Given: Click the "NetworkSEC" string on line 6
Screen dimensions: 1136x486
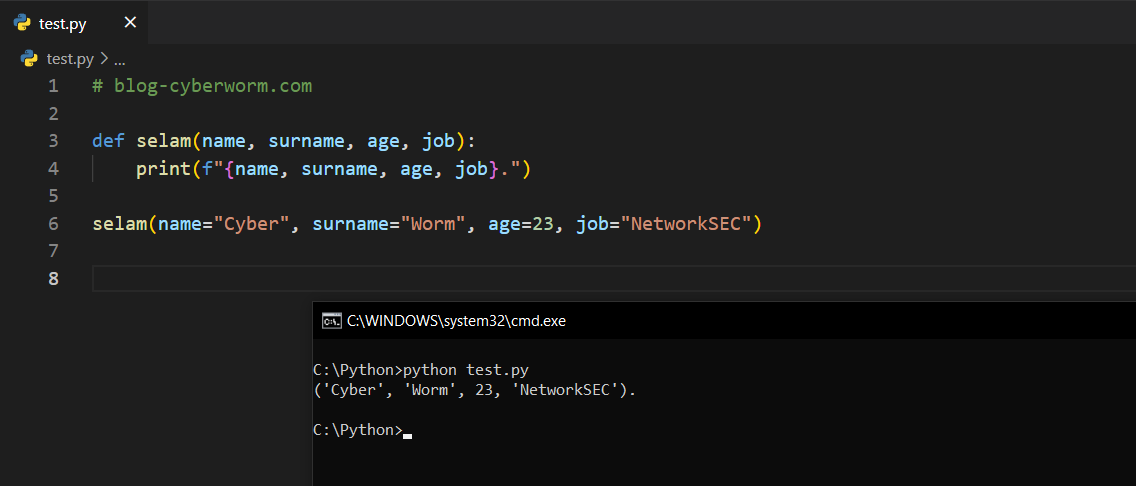Looking at the screenshot, I should 690,223.
